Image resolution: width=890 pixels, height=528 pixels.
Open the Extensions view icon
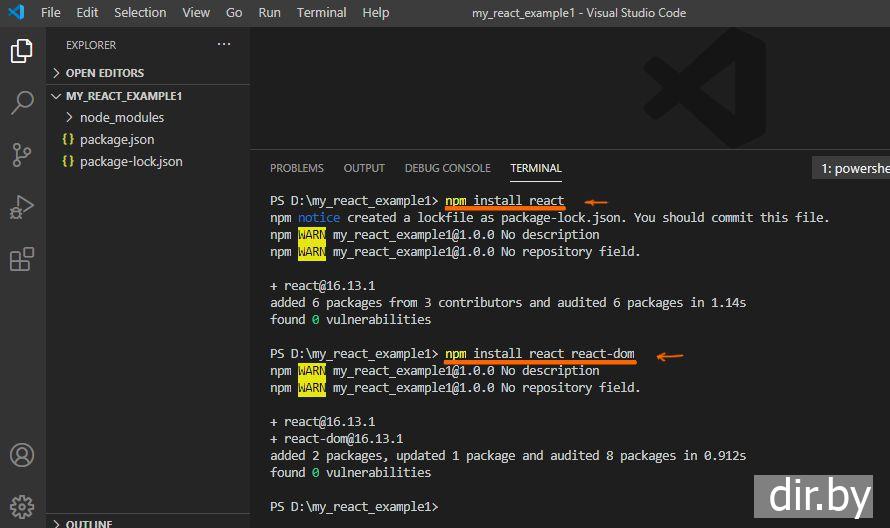point(22,260)
